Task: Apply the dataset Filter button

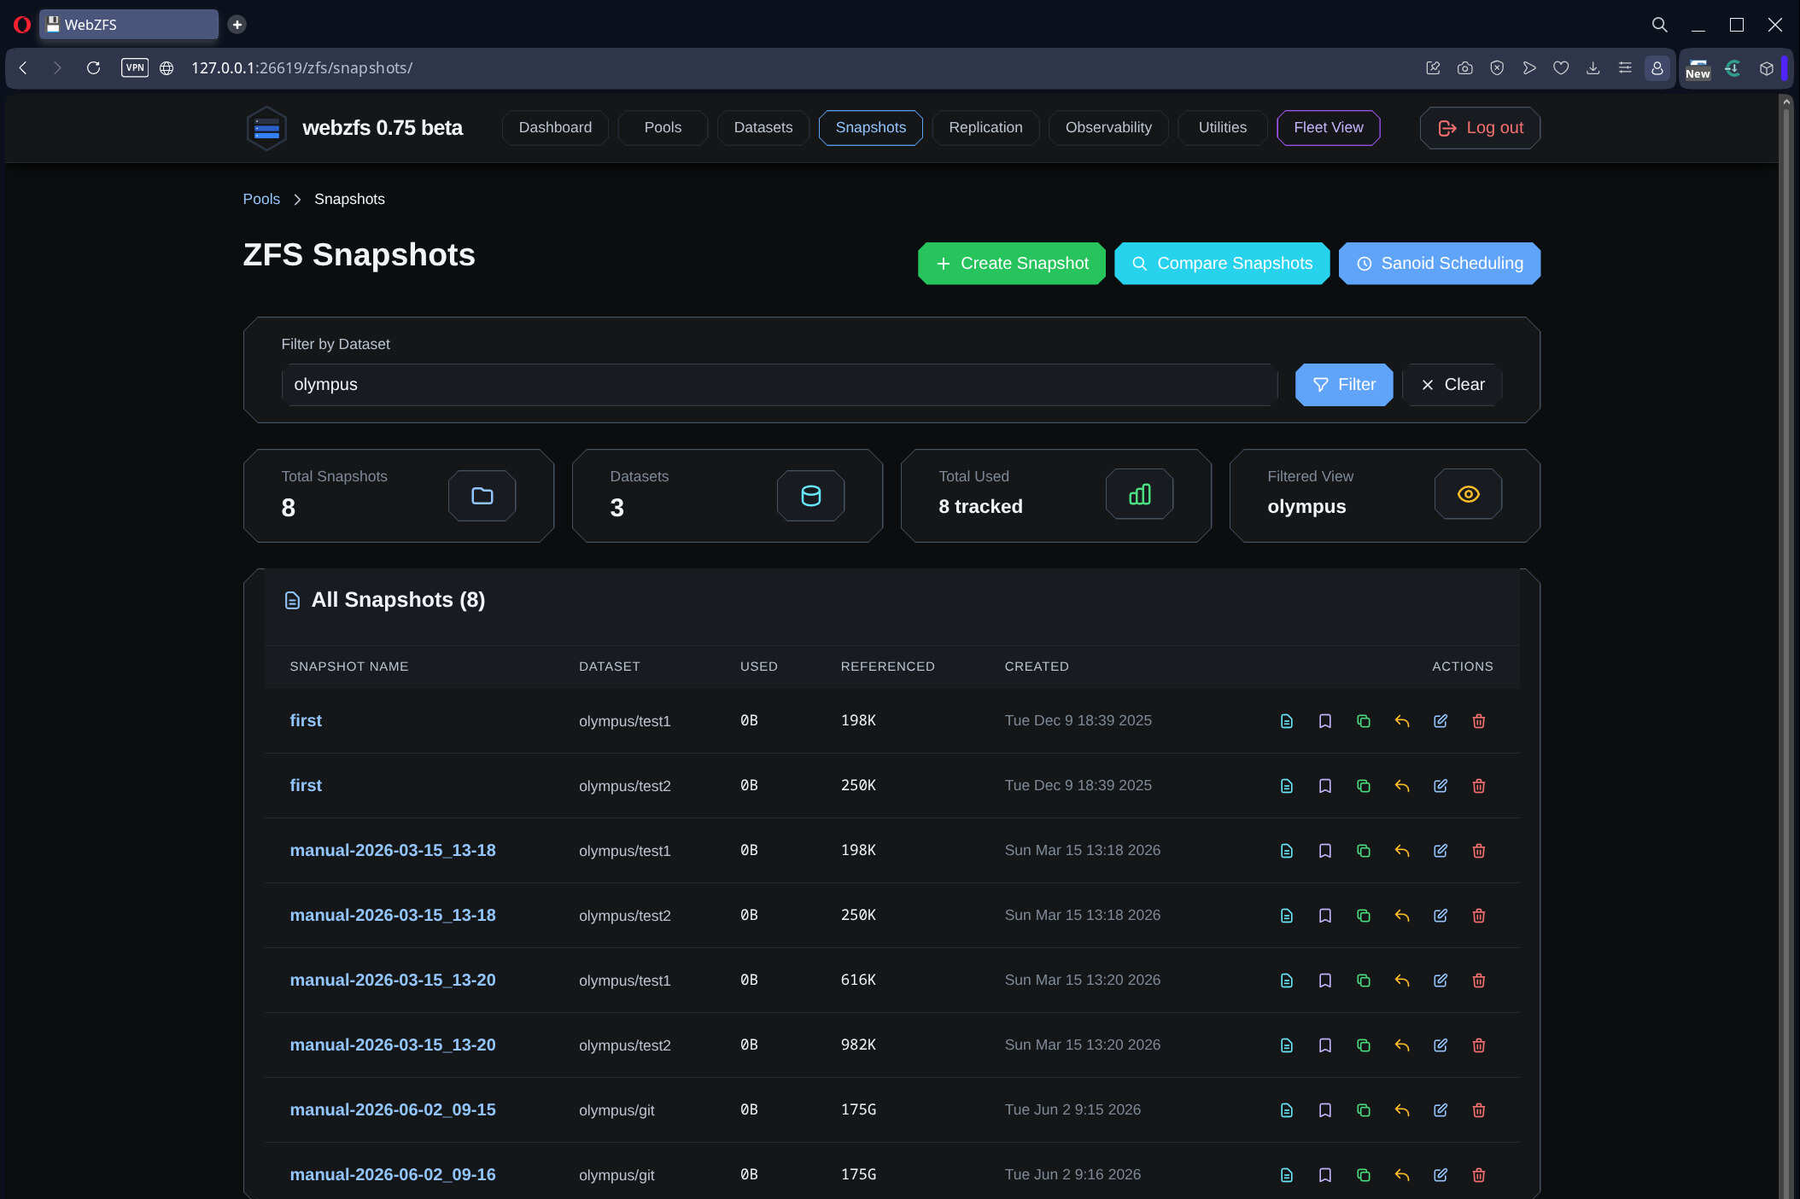Action: point(1344,385)
